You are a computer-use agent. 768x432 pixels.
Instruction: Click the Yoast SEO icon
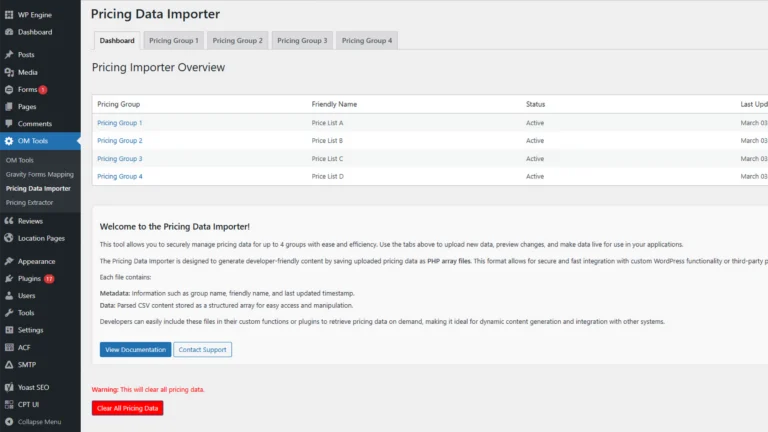(9, 387)
